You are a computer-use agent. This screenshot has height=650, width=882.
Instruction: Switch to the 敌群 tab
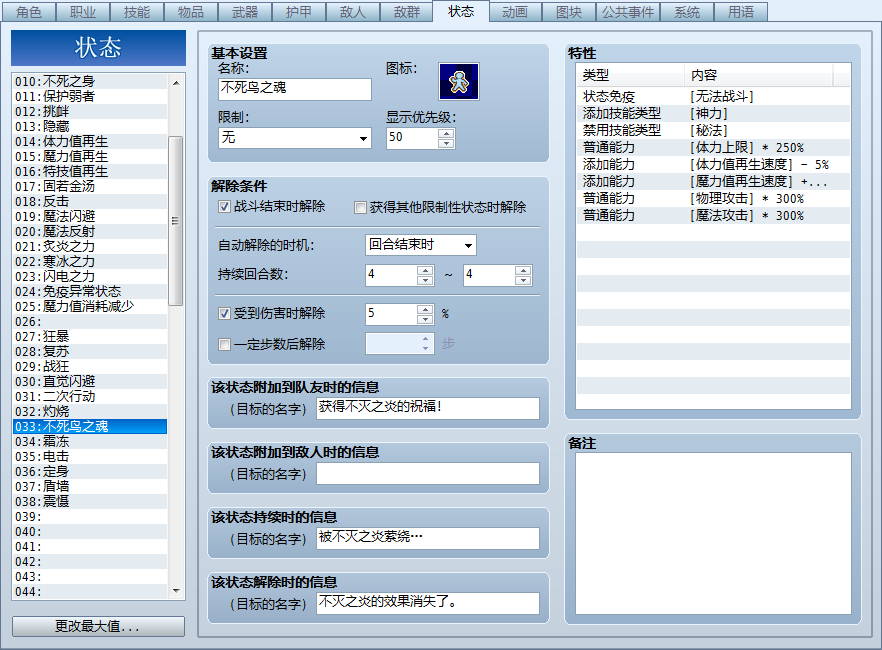[x=406, y=12]
